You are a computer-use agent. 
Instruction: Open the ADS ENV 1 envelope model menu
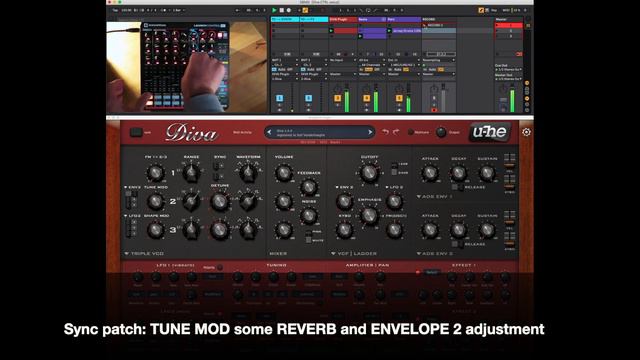pos(434,196)
